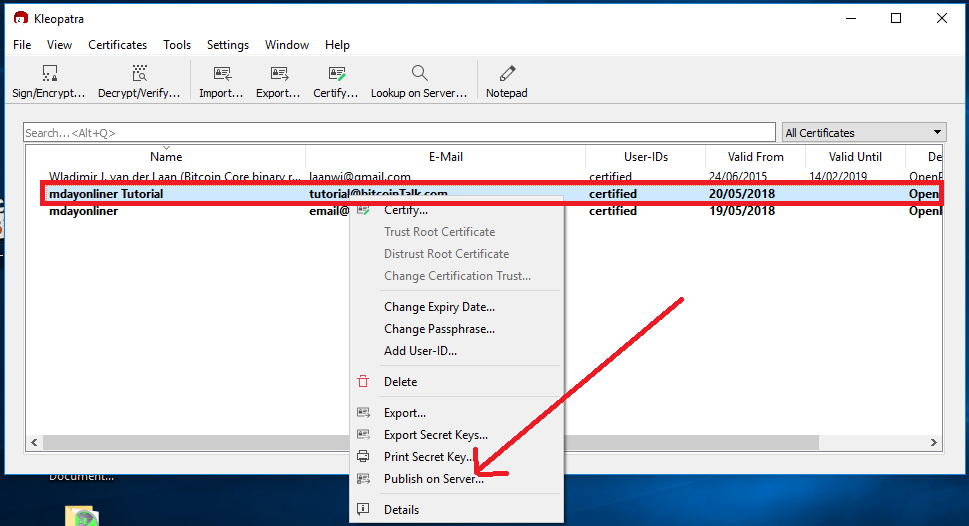This screenshot has height=526, width=969.
Task: Open the View menu
Action: coord(59,45)
